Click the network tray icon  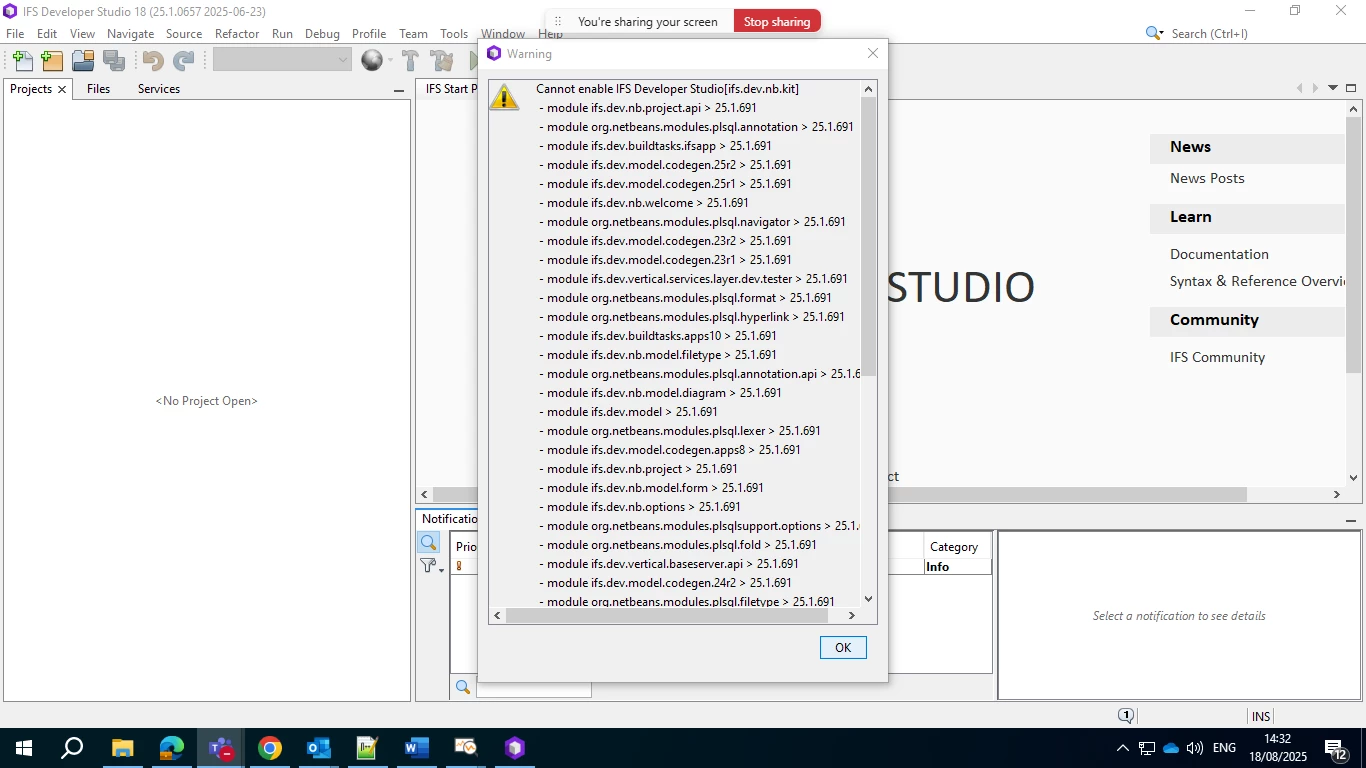(x=1147, y=748)
